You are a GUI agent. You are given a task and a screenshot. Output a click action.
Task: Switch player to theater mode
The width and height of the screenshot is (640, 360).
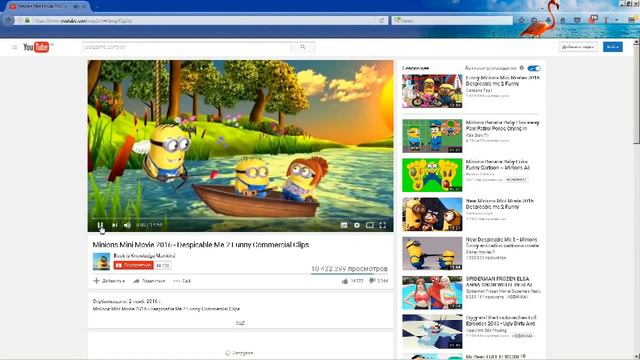coord(370,225)
